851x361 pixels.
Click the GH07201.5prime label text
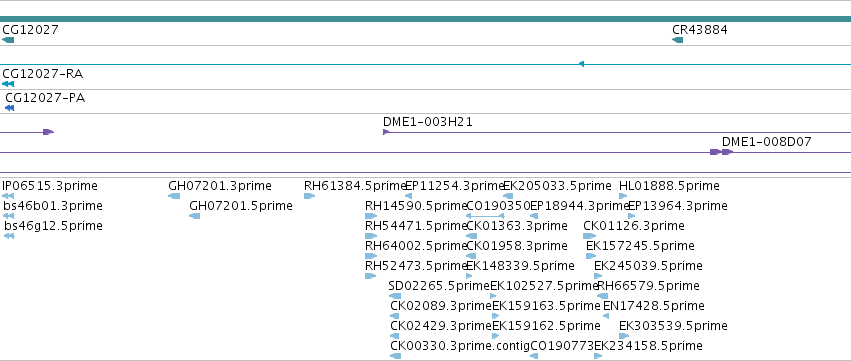pos(241,206)
